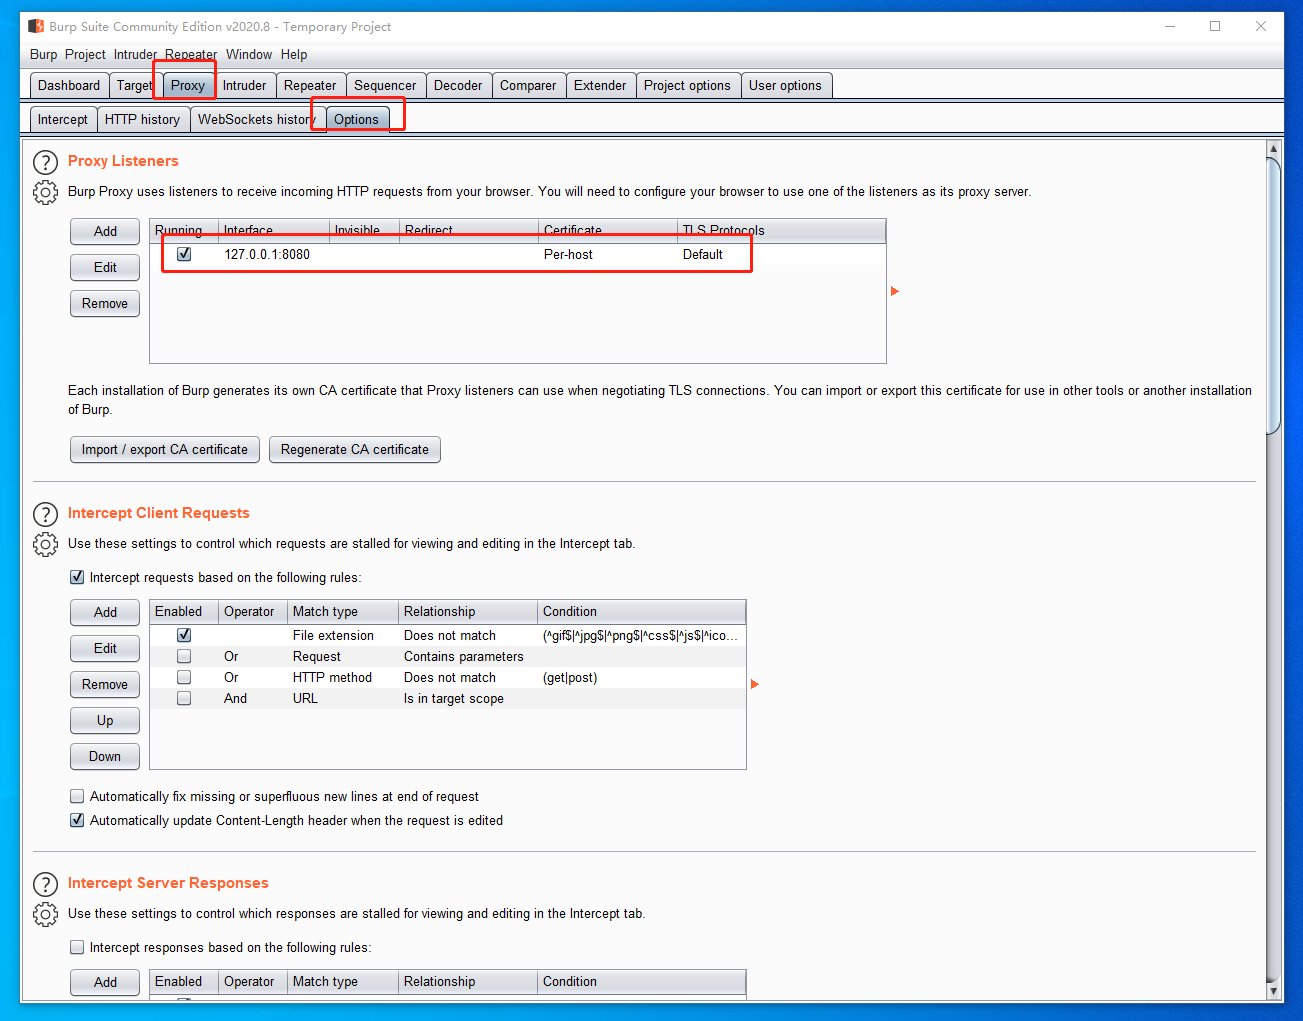Click the orange arrow beside the client rules table

point(755,684)
